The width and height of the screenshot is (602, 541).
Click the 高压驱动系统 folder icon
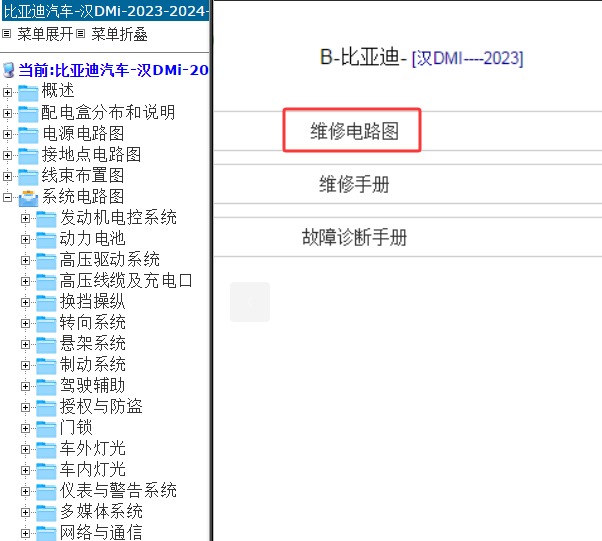(46, 260)
